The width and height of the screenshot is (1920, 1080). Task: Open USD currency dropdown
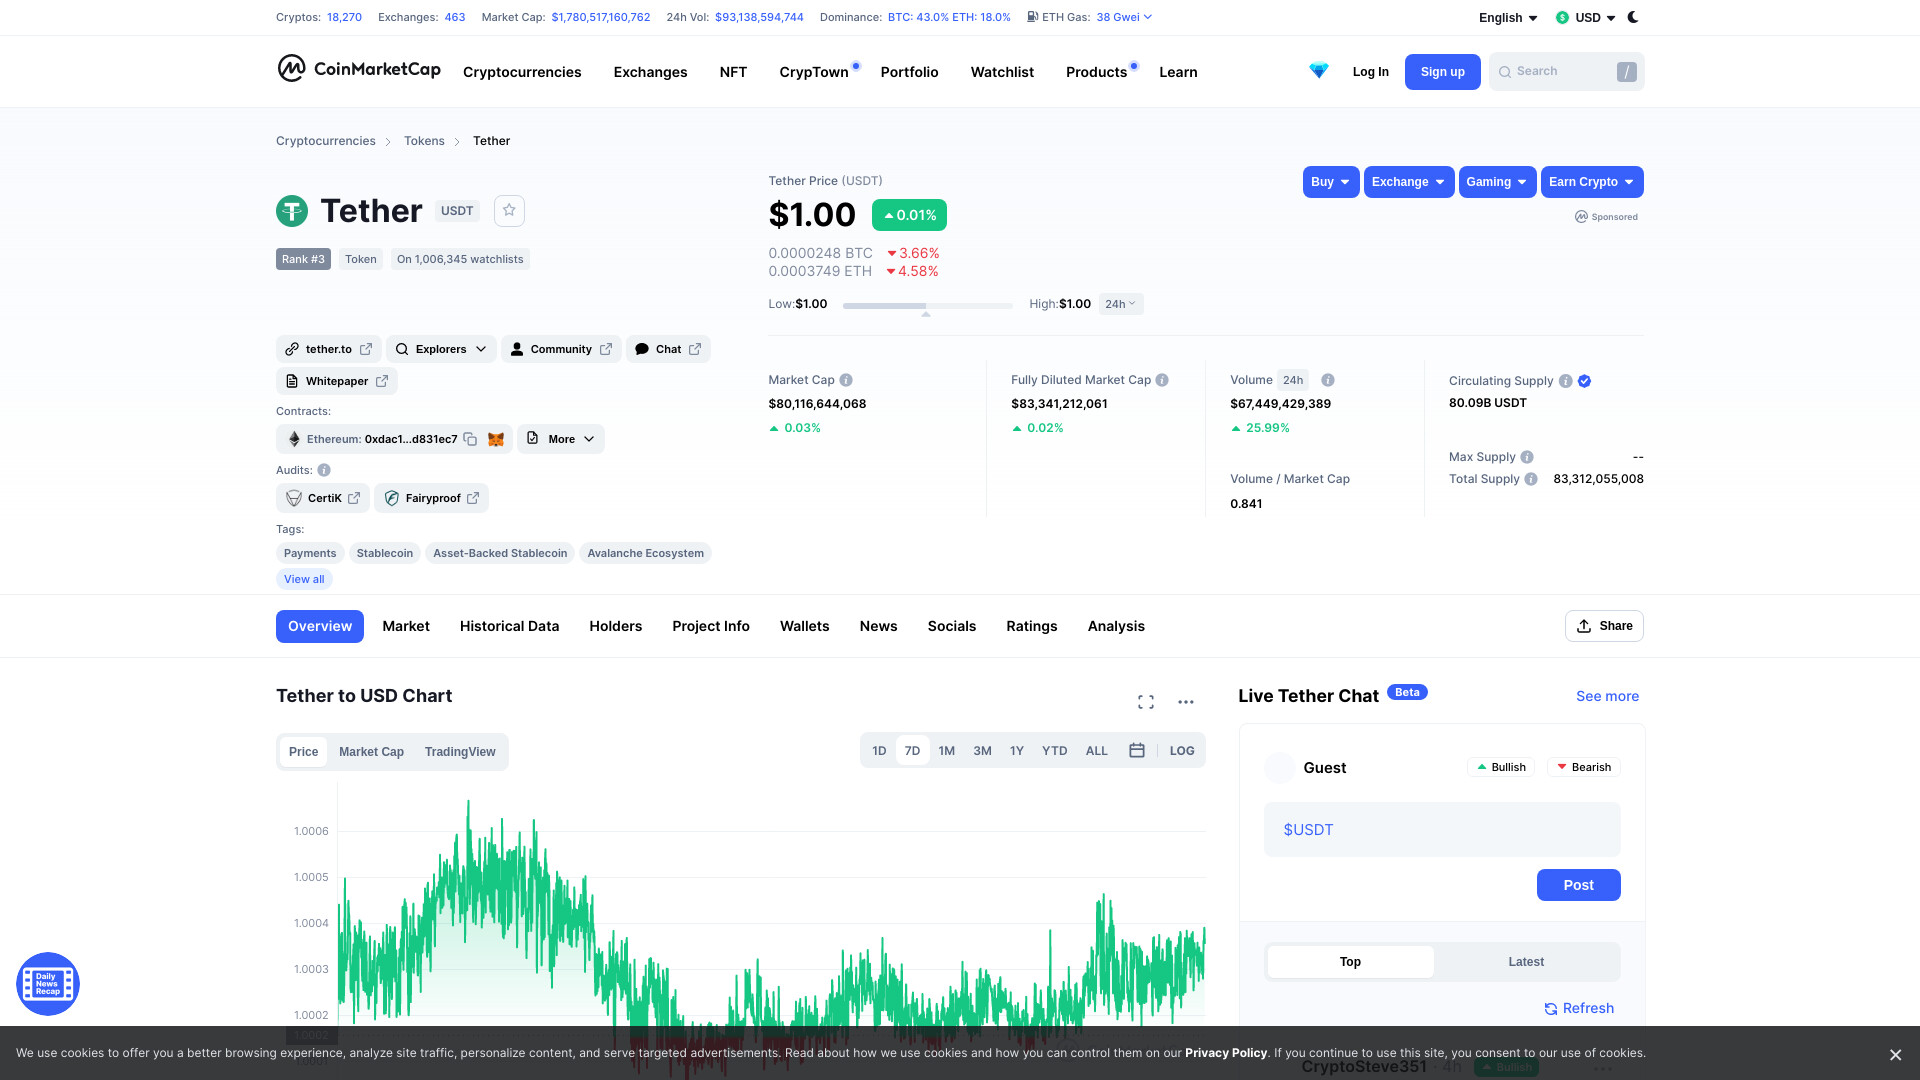(x=1586, y=18)
